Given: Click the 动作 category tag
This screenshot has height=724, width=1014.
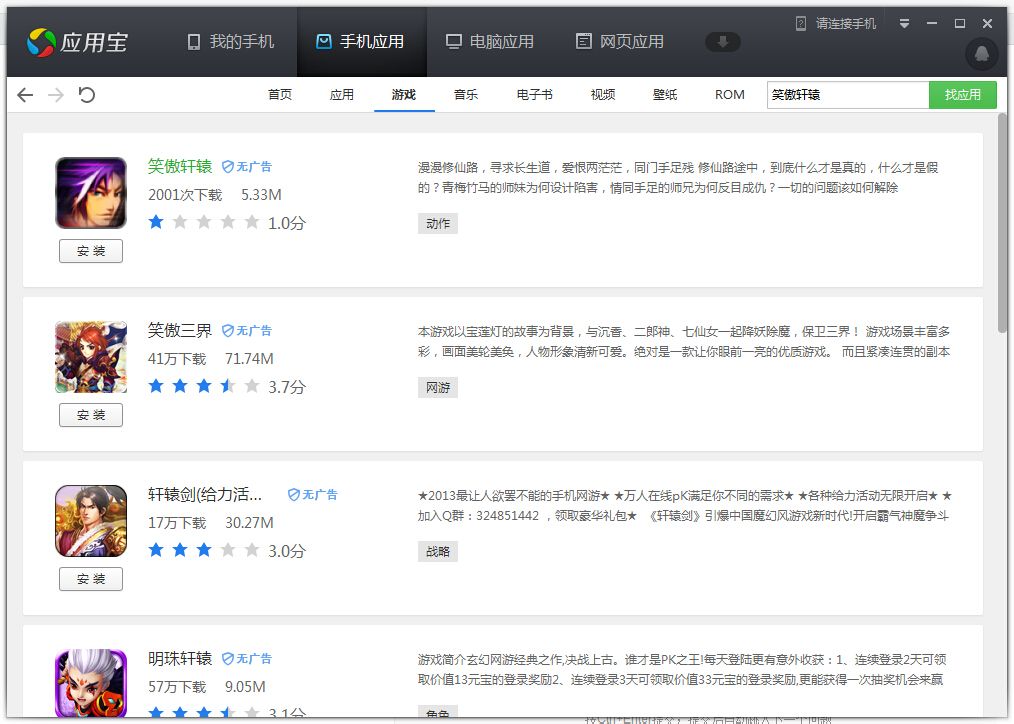Looking at the screenshot, I should coord(438,224).
